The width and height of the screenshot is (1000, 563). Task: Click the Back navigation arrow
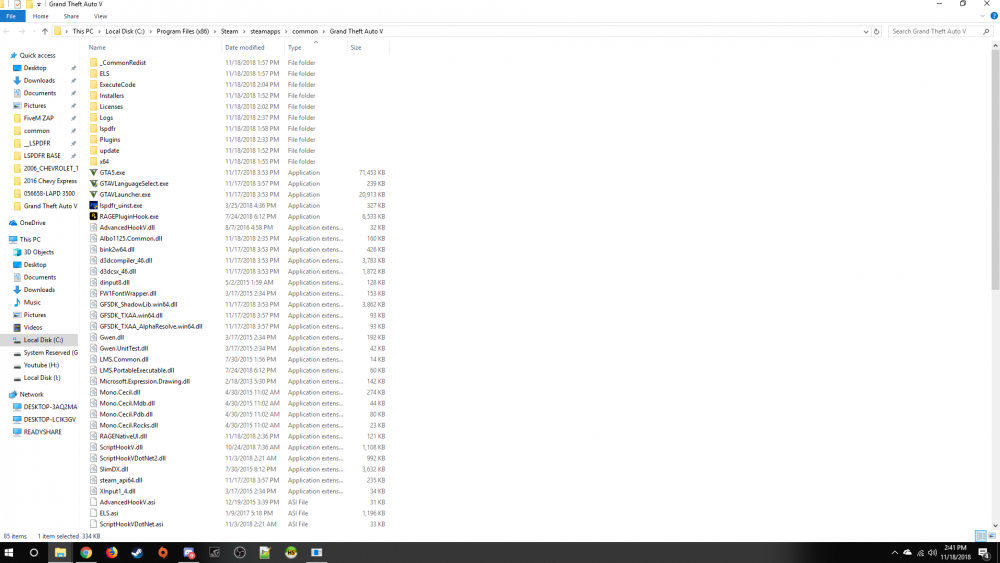(x=6, y=31)
